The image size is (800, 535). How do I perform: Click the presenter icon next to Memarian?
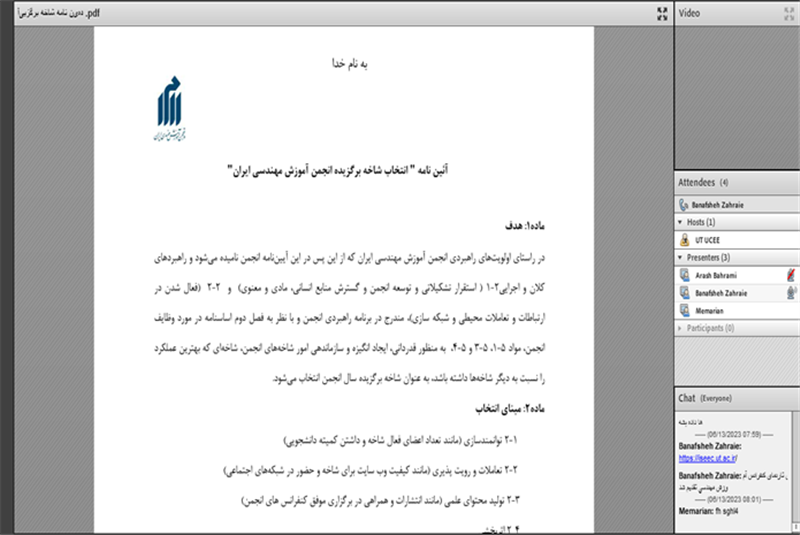[x=685, y=310]
